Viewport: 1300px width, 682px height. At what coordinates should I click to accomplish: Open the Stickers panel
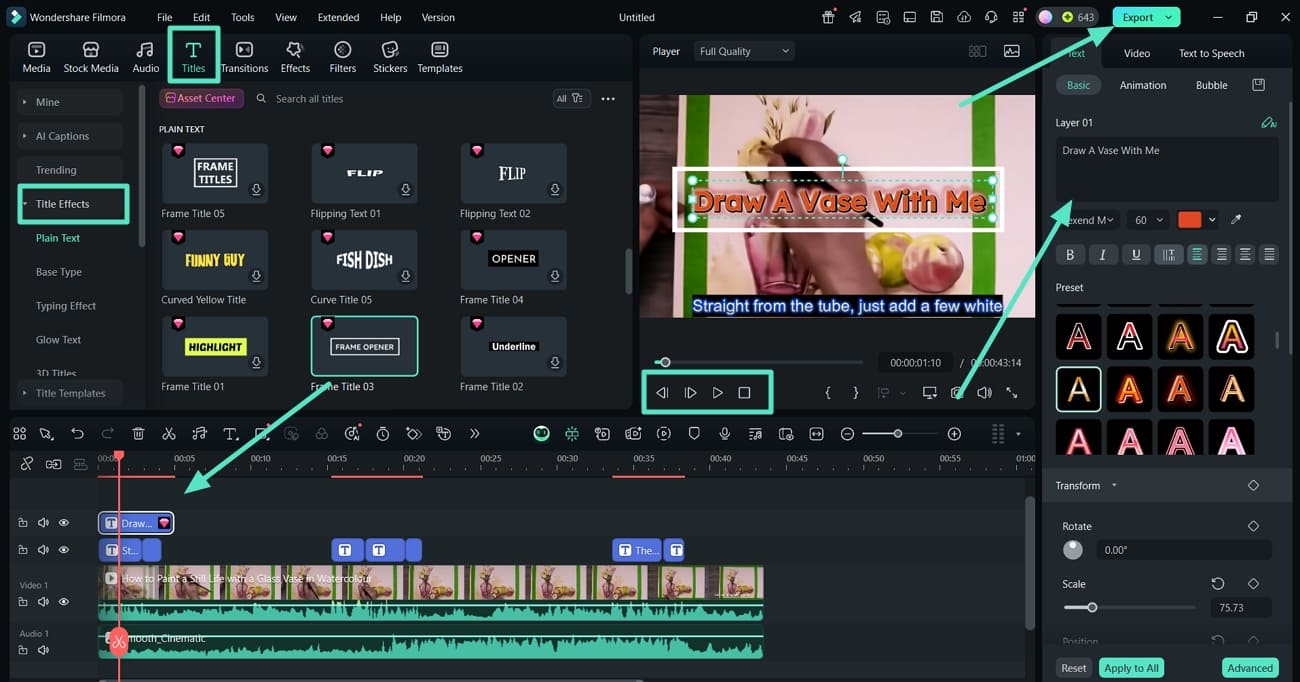point(390,57)
